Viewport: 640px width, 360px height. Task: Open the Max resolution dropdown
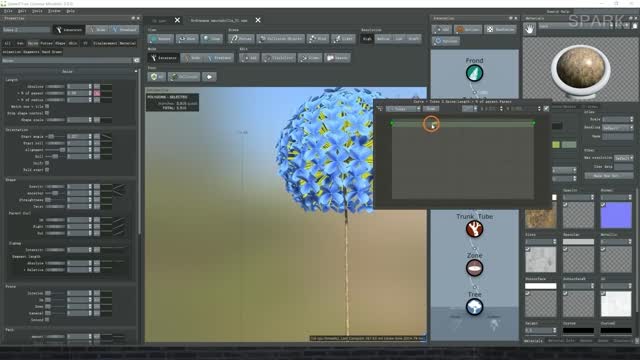pos(624,158)
